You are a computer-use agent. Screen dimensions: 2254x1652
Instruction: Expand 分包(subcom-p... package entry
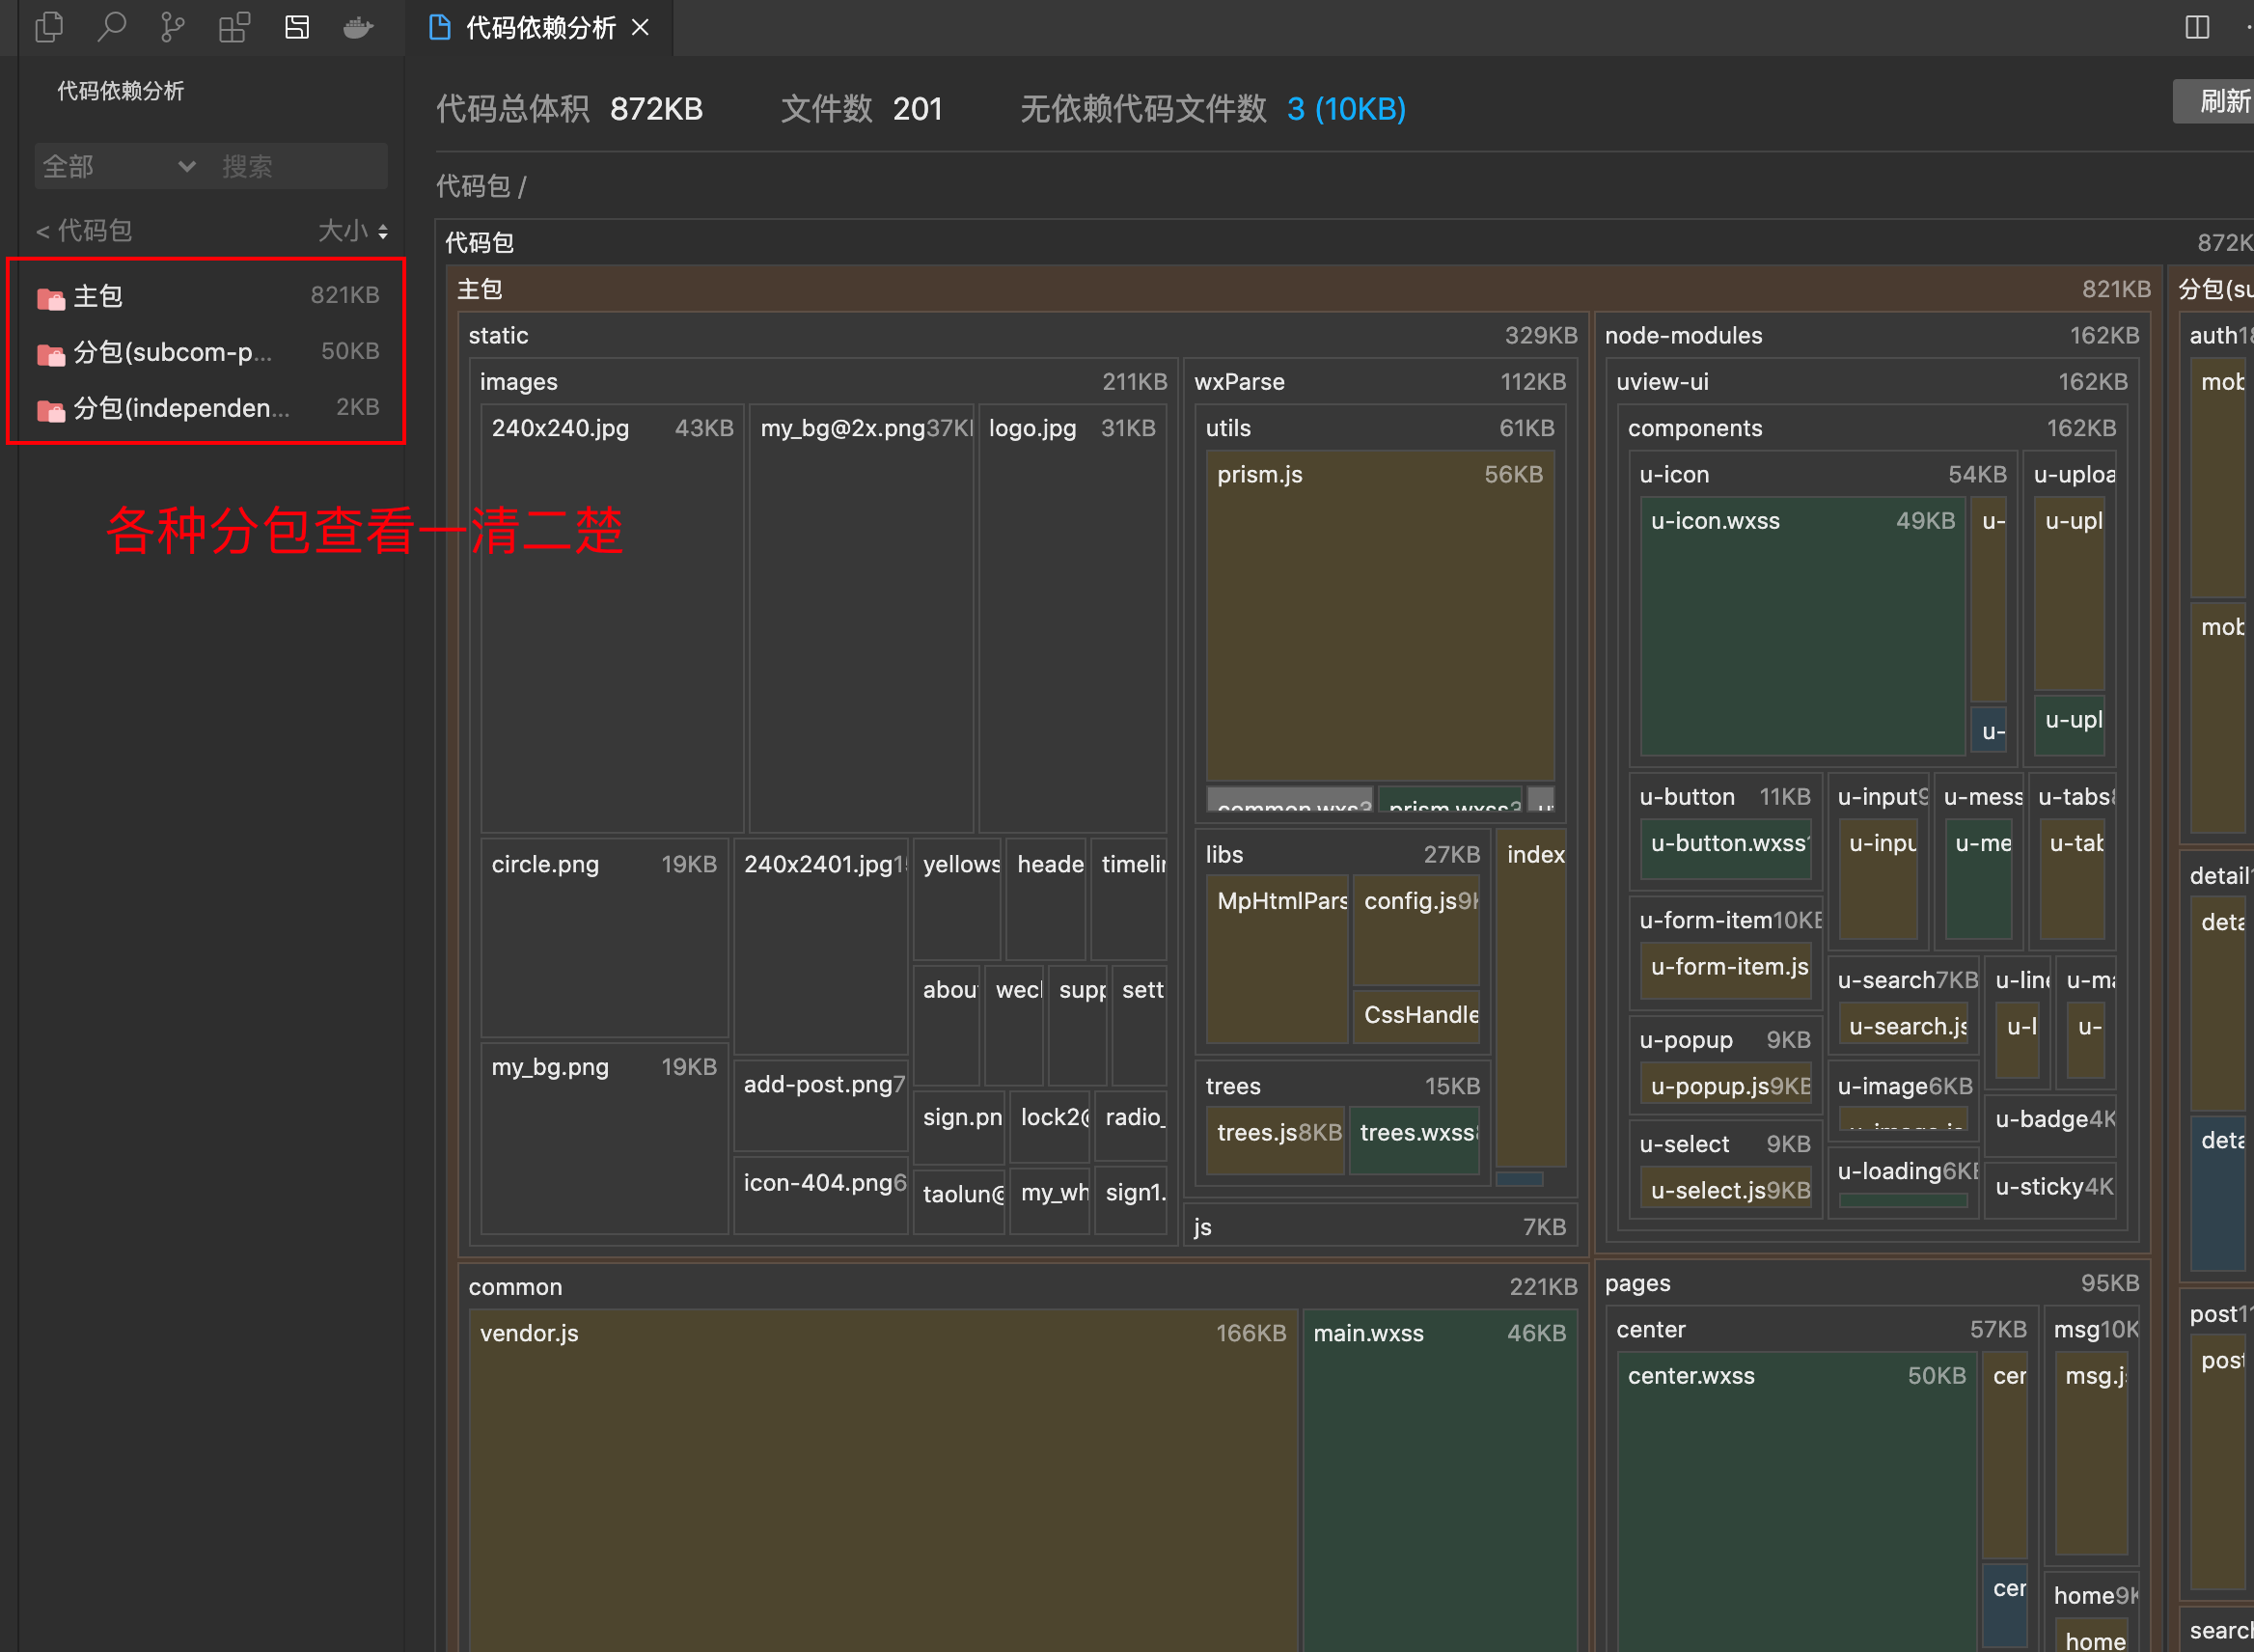[172, 352]
